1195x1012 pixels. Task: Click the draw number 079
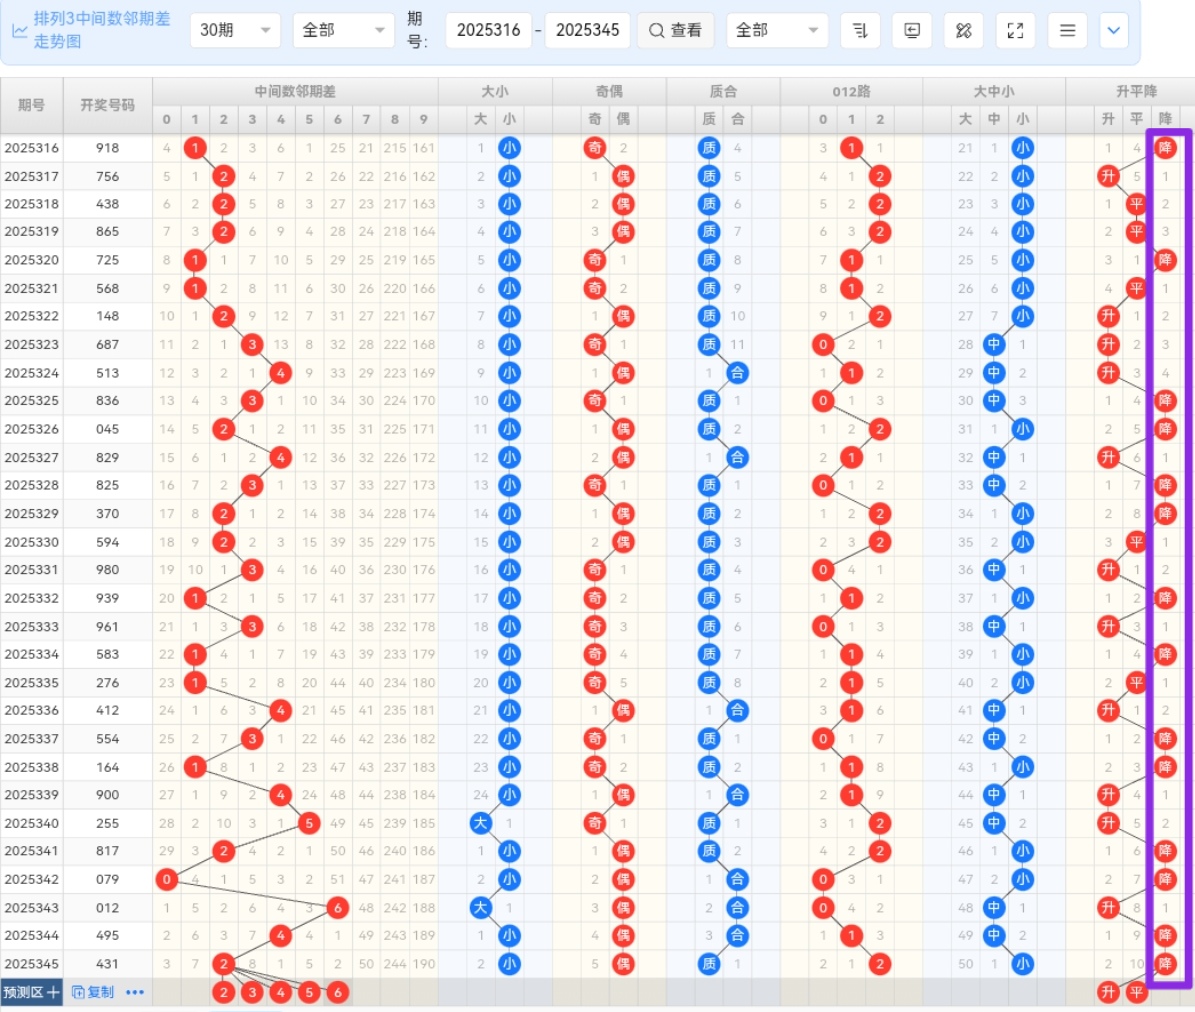[107, 879]
